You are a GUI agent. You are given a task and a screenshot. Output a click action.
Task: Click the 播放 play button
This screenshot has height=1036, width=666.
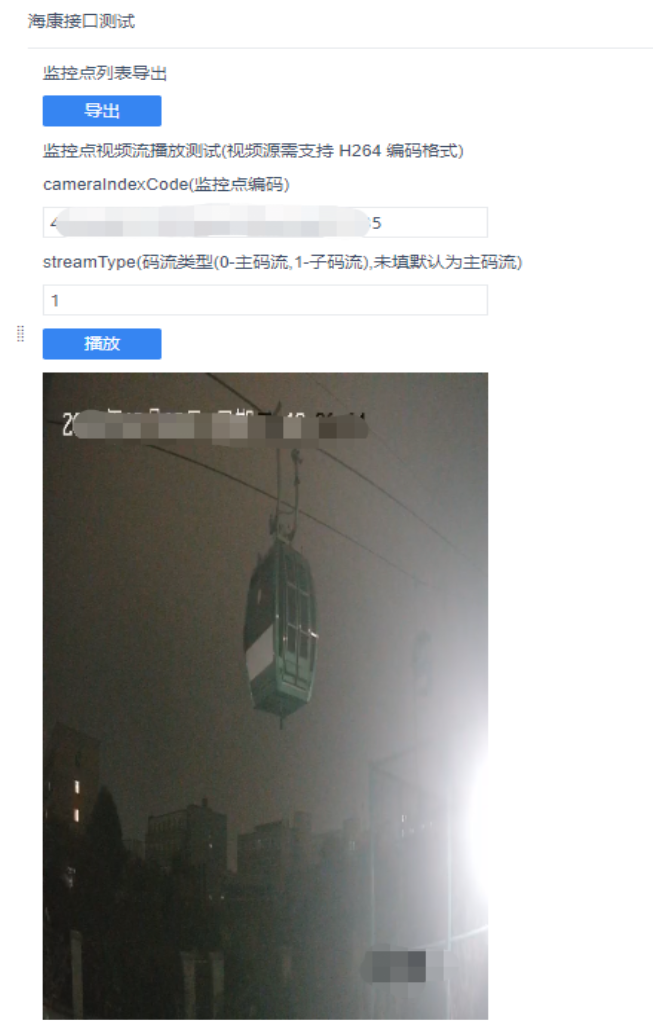[x=102, y=344]
